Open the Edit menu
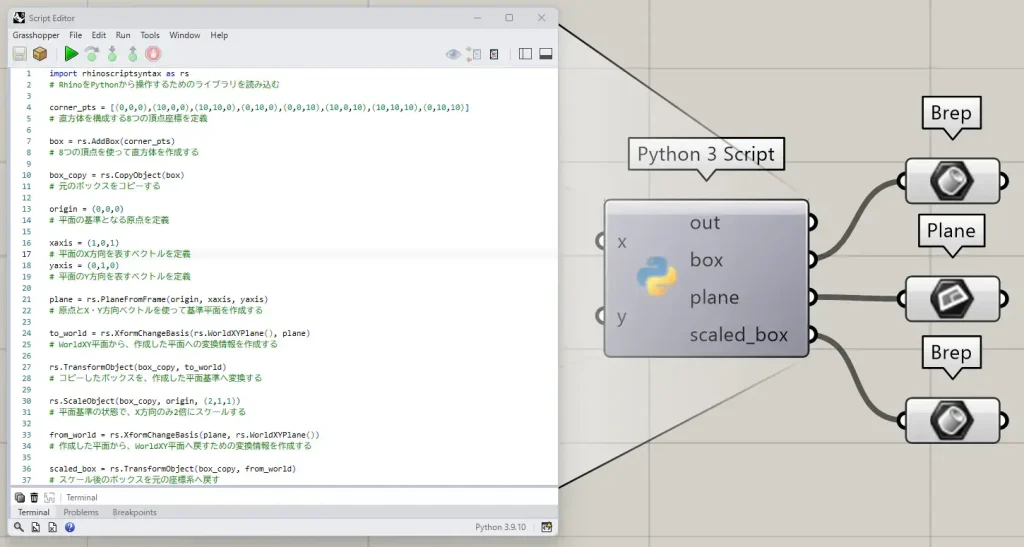1024x547 pixels. [99, 35]
